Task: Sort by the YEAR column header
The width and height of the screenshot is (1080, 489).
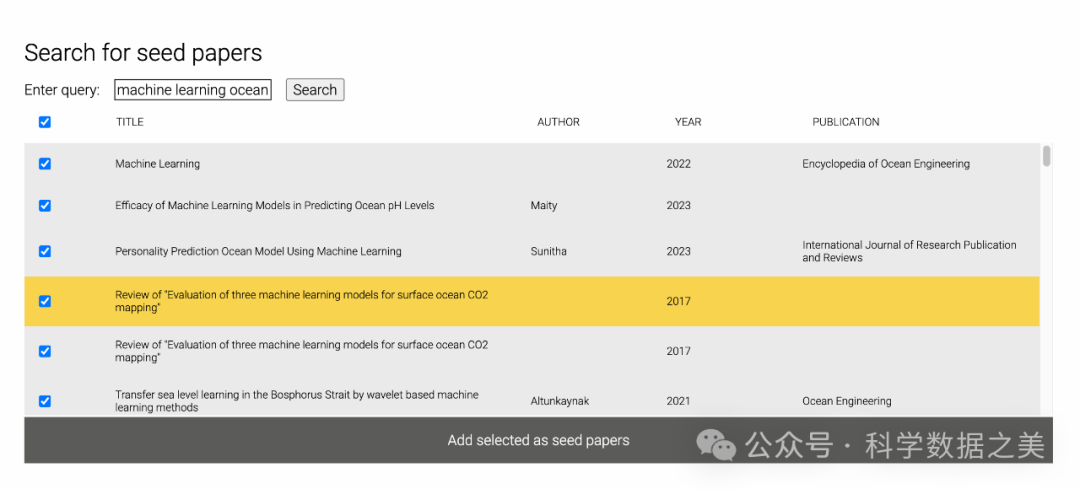Action: click(x=688, y=122)
